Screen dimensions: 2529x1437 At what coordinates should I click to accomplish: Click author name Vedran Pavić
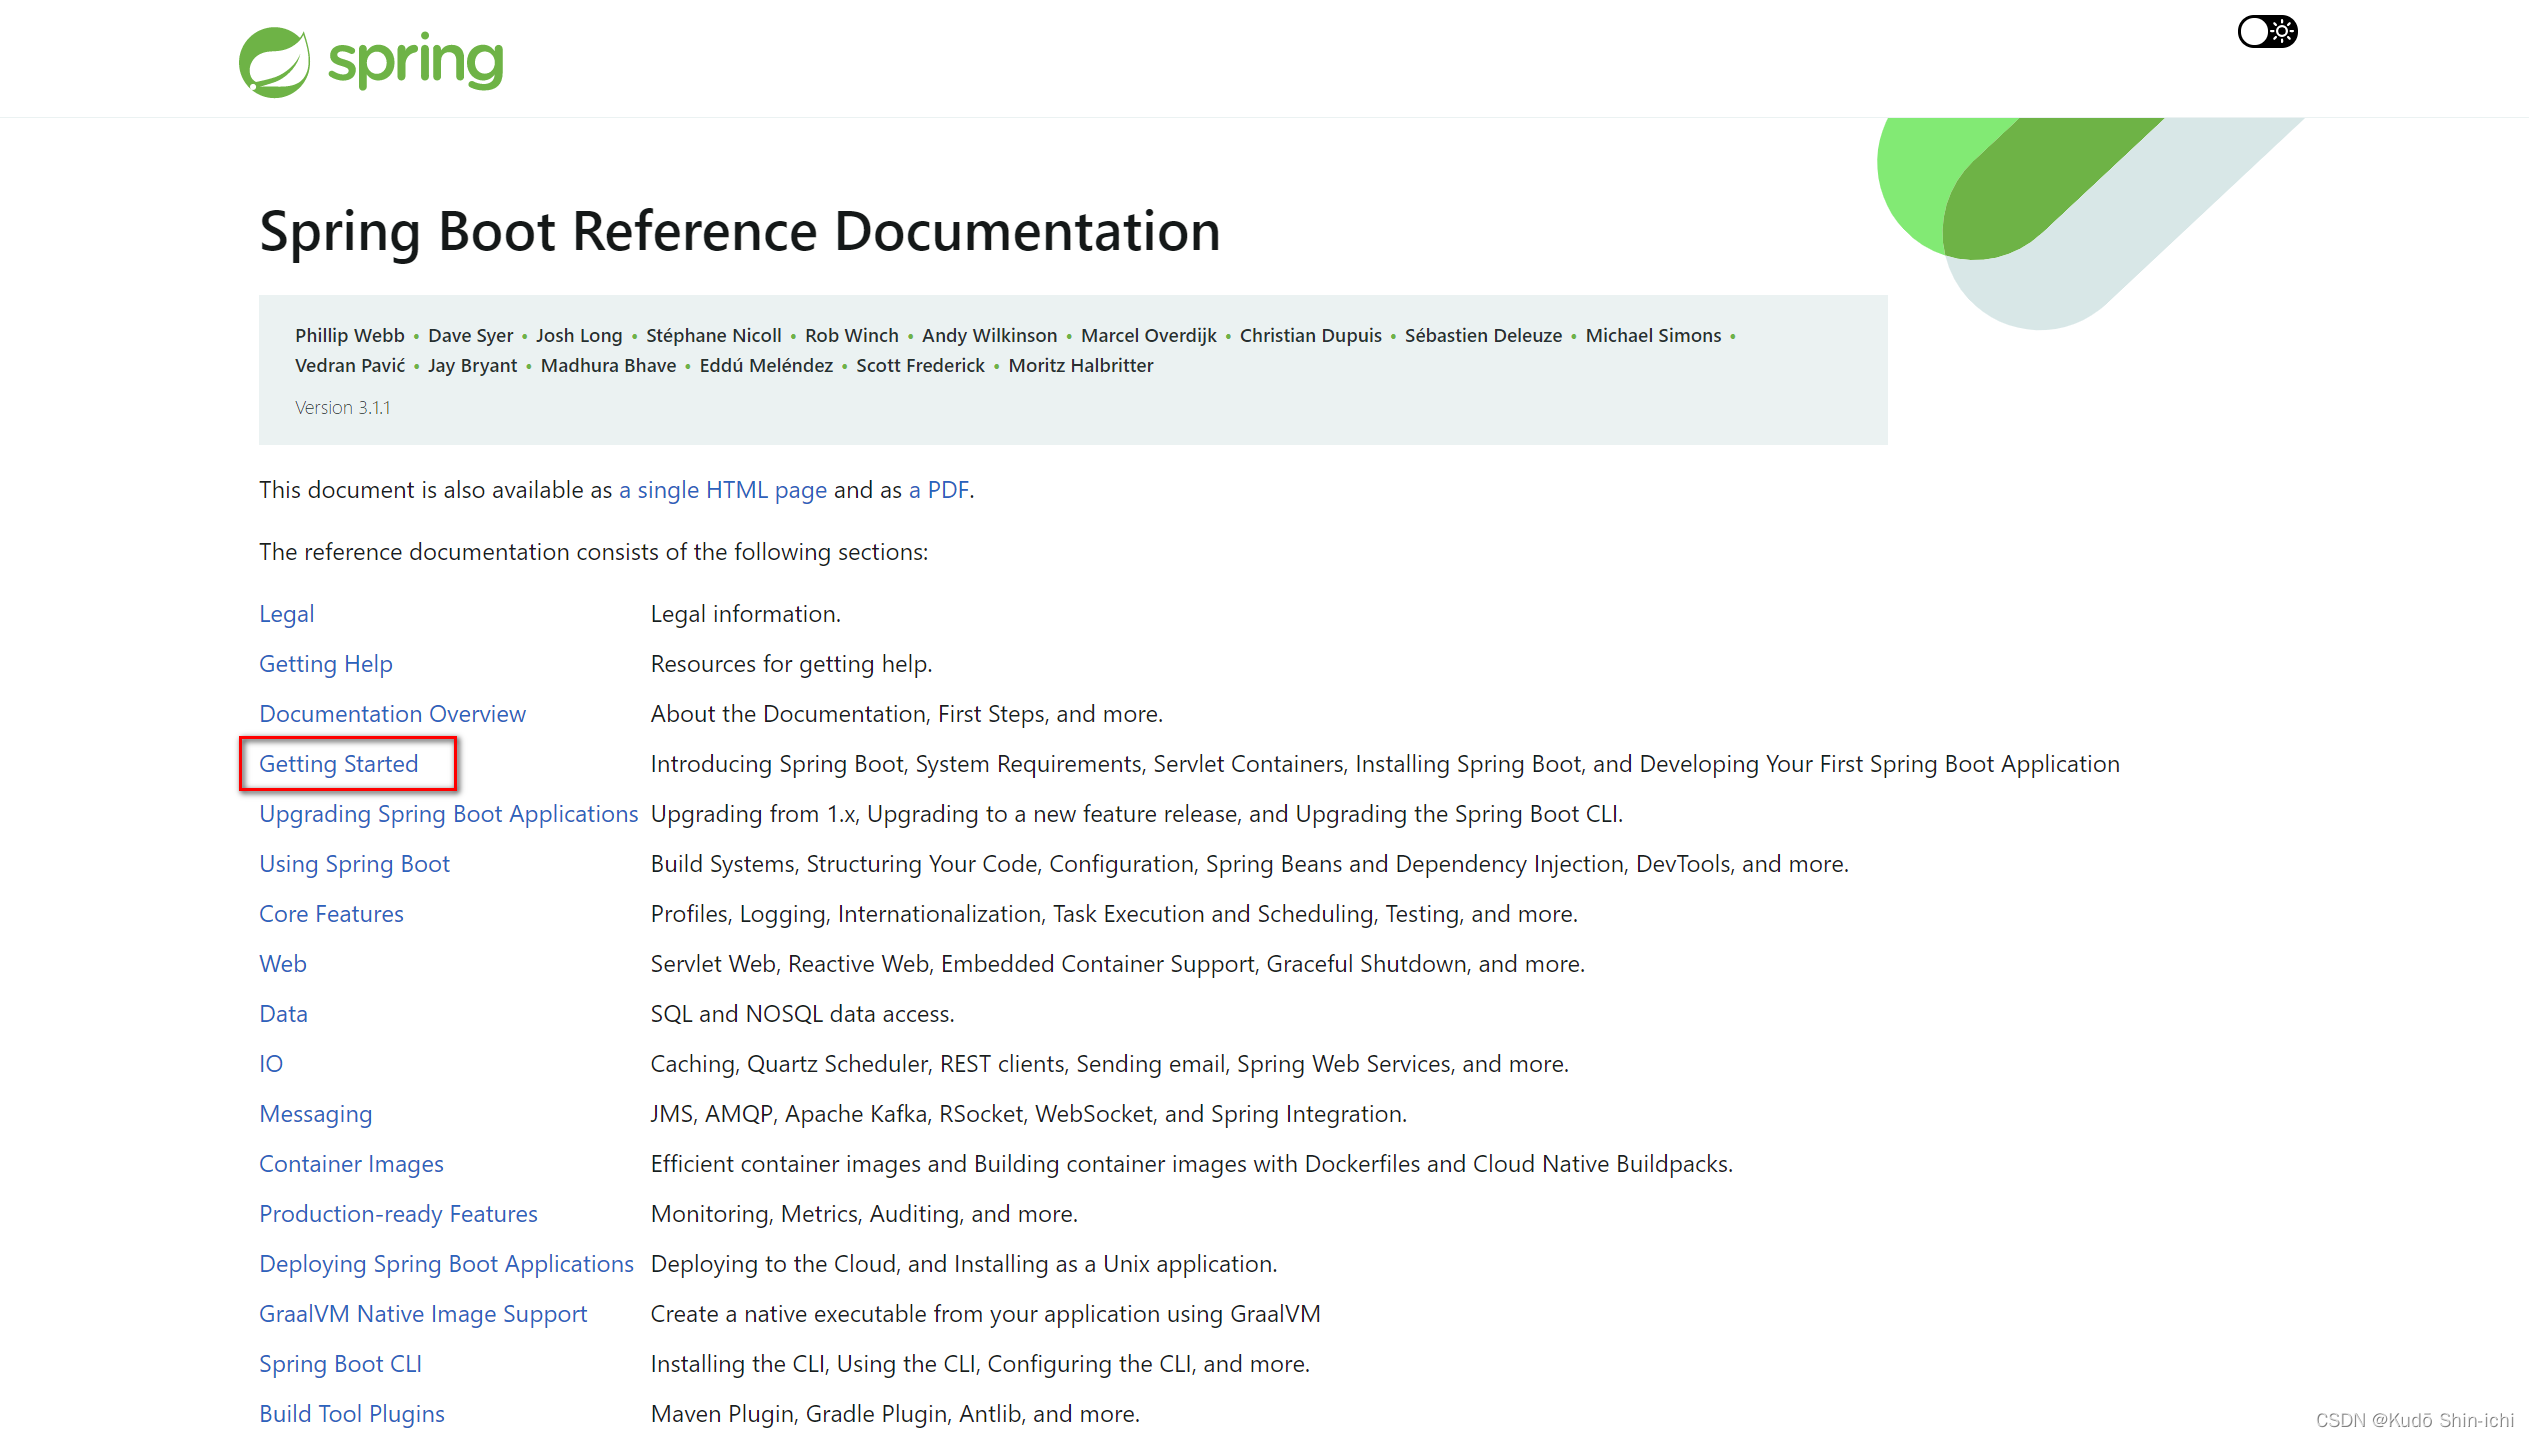point(350,366)
